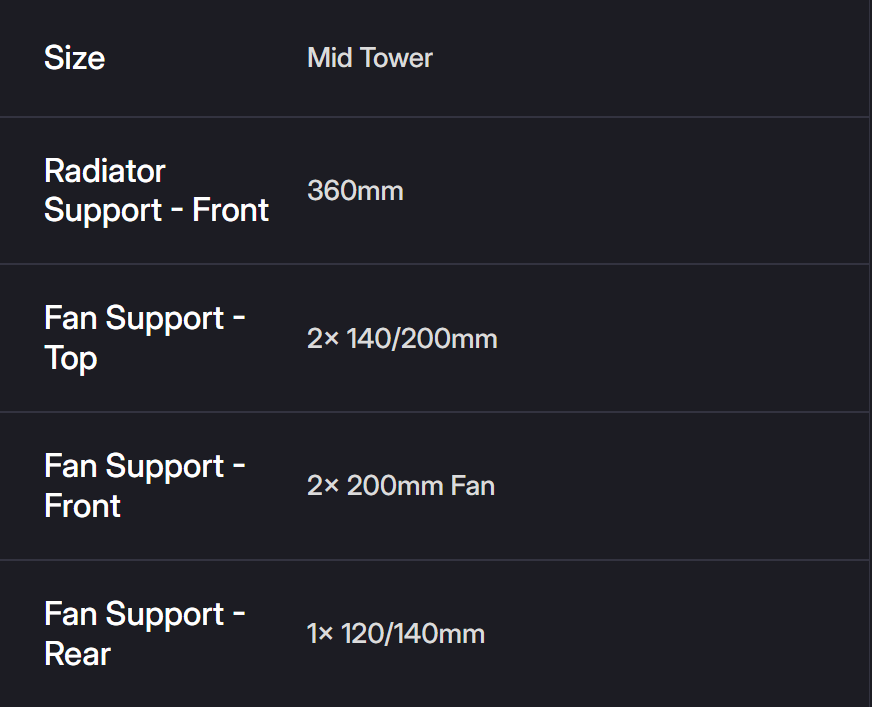Click the Mid Tower value text
Viewport: 872px width, 707px height.
(x=370, y=58)
